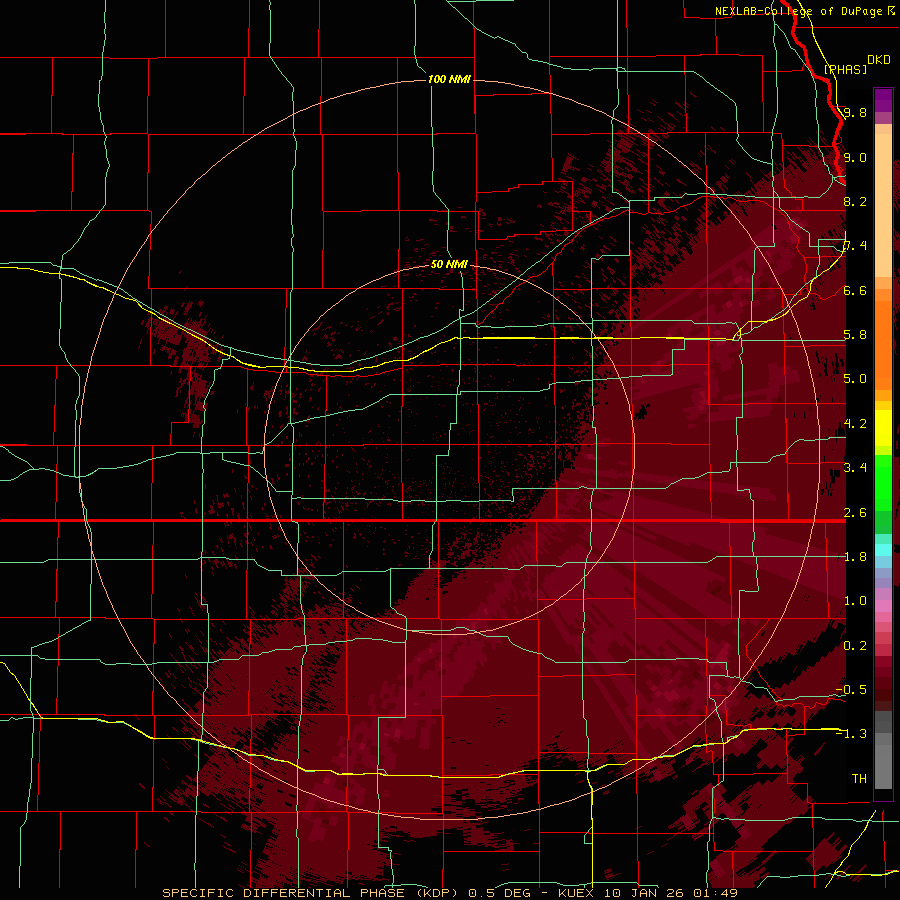900x900 pixels.
Task: Click the -1.3 scale value
Action: (851, 734)
